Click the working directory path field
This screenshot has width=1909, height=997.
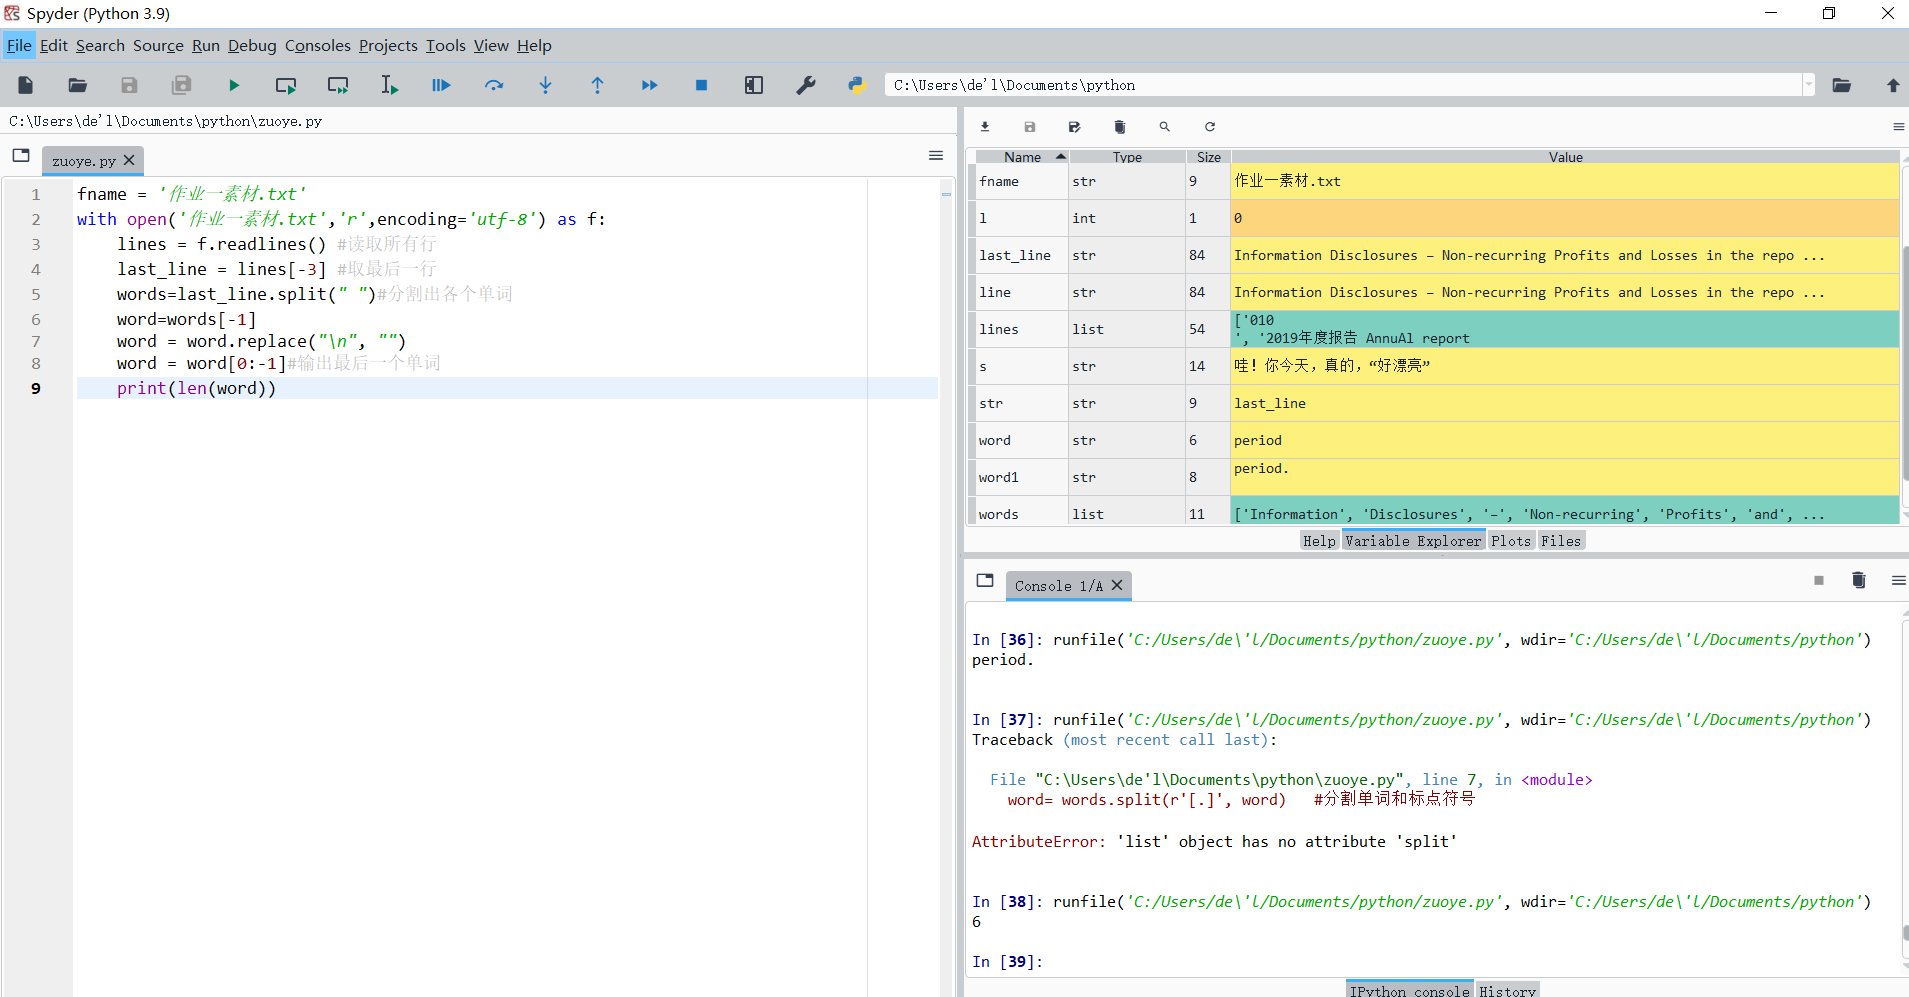1343,85
